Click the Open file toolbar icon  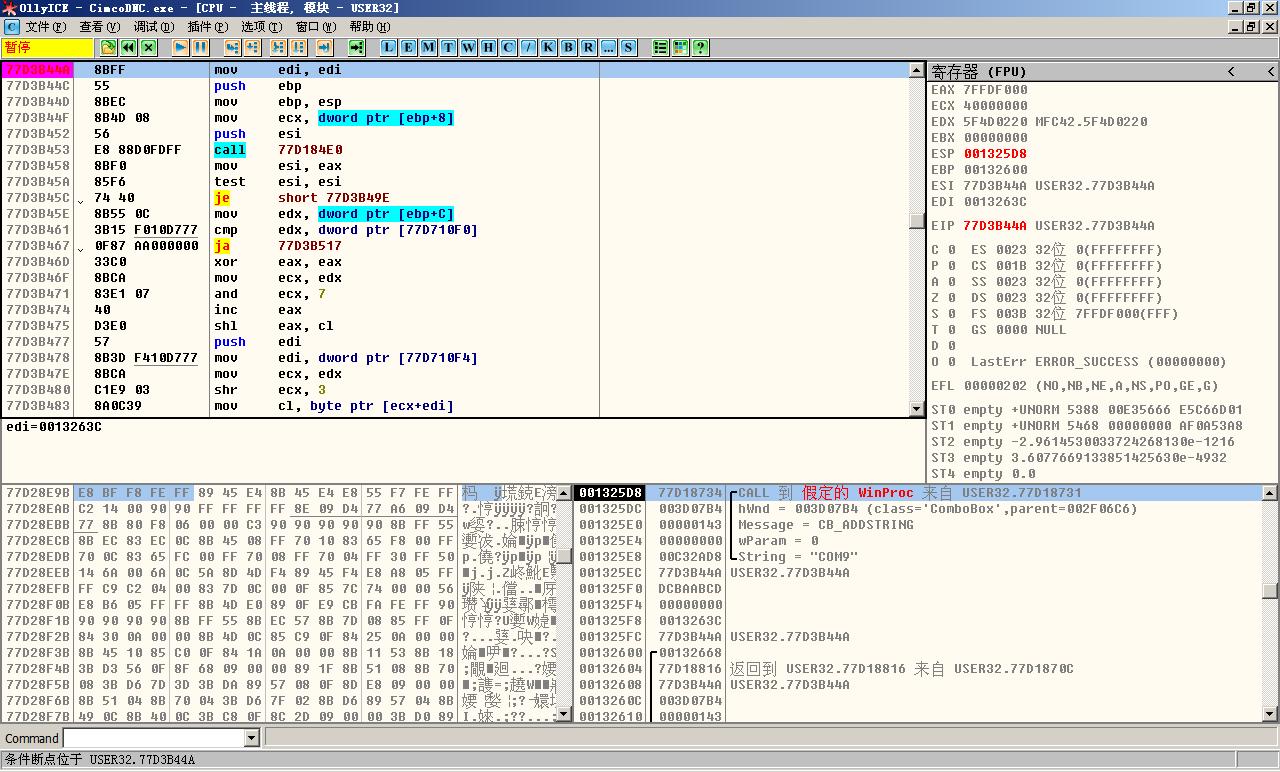click(108, 47)
